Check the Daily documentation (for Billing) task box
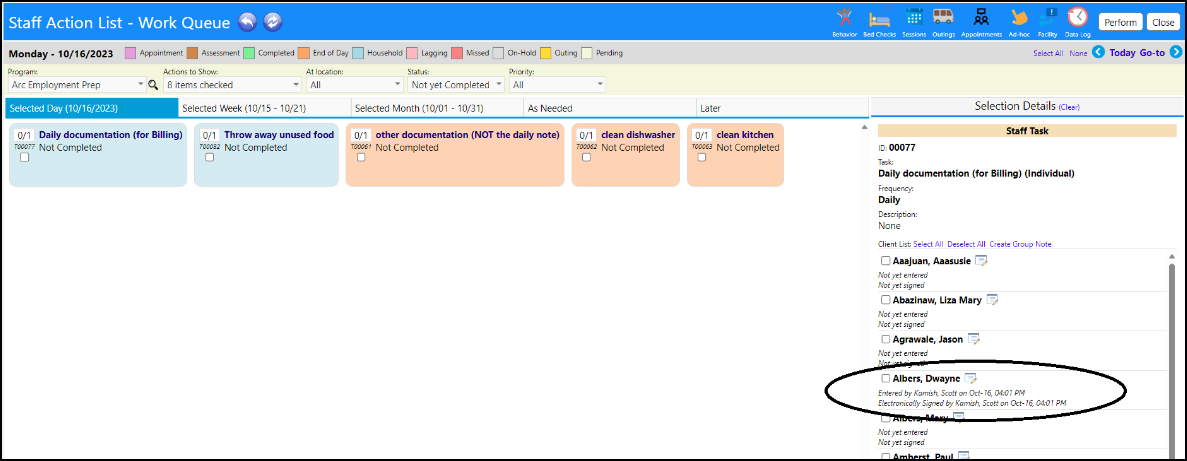This screenshot has width=1187, height=461. (25, 157)
